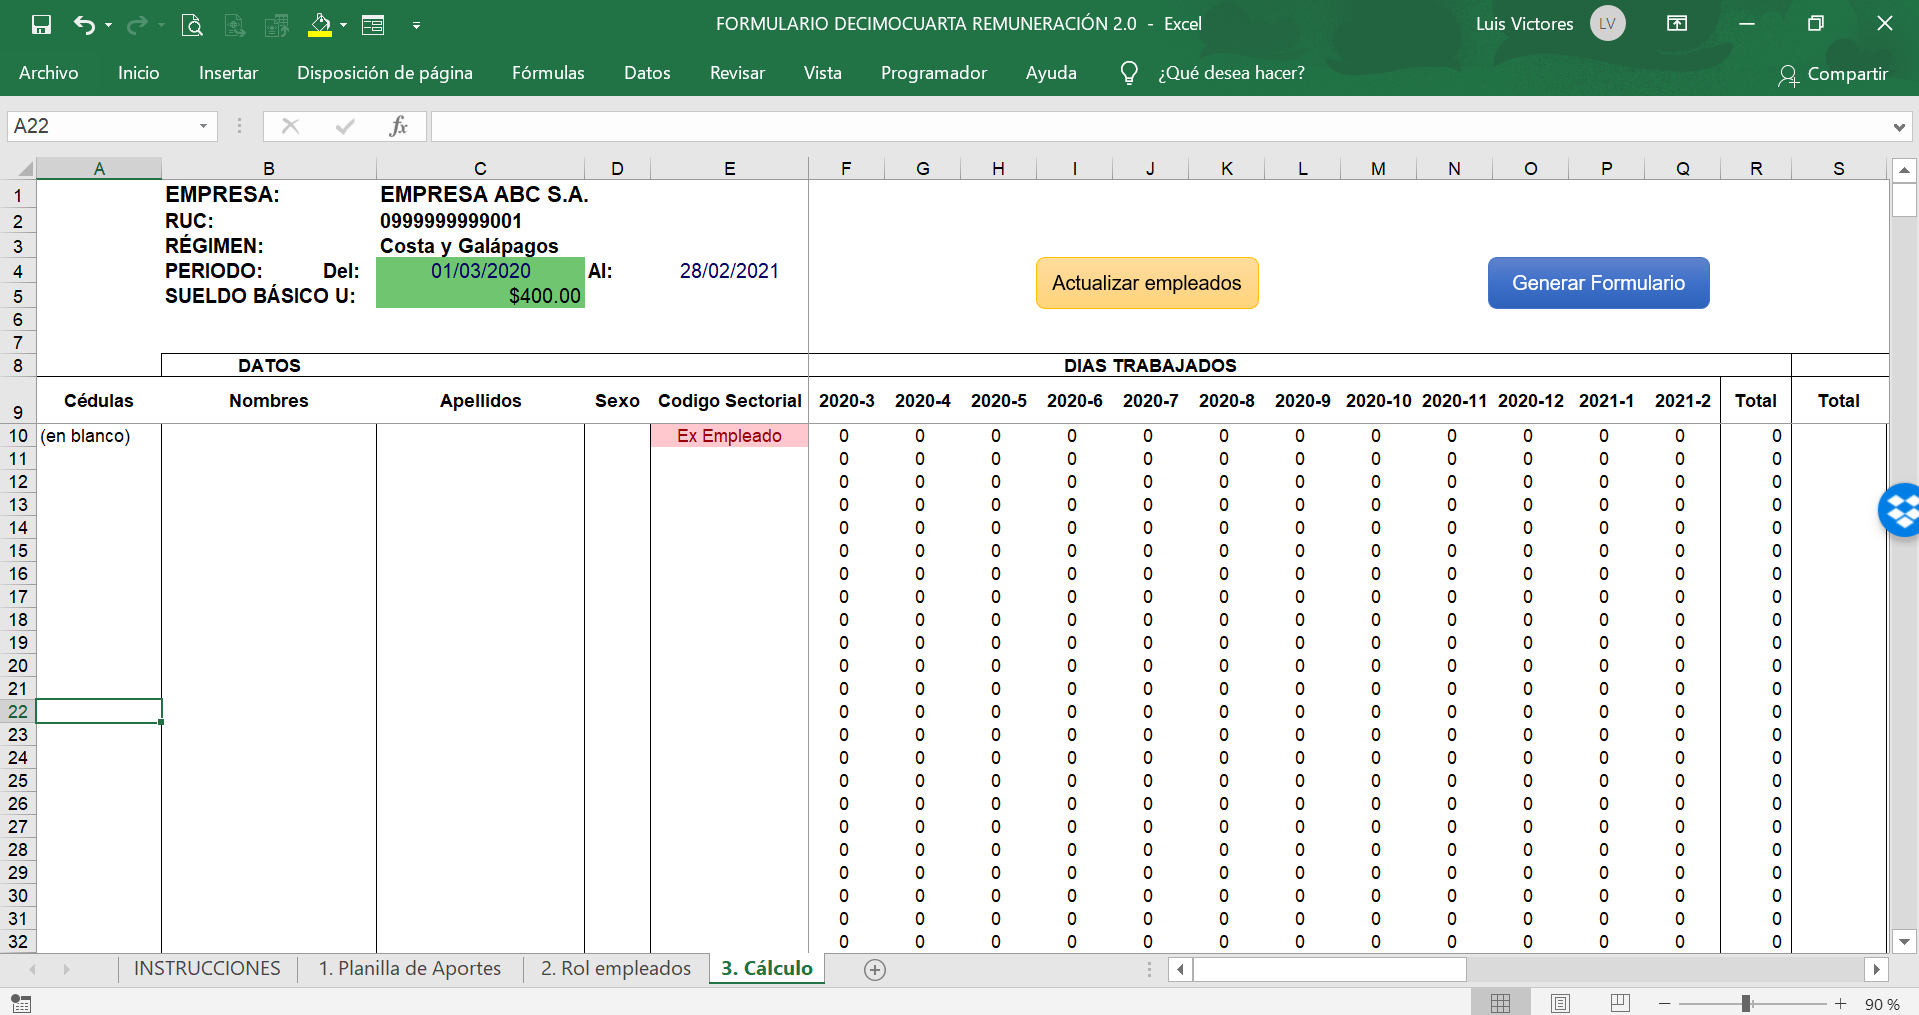Open the Insert Function fx dialog
This screenshot has width=1919, height=1015.
pos(398,126)
